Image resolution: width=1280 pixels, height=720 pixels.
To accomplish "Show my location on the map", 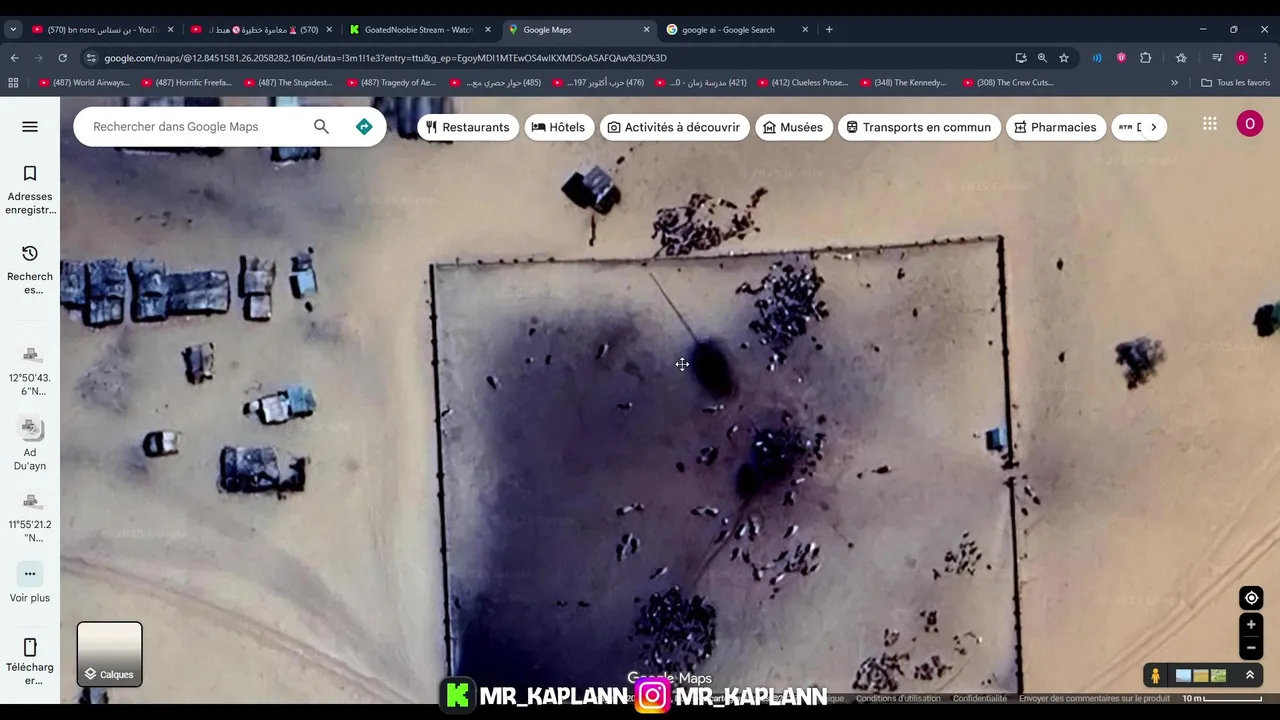I will pyautogui.click(x=1251, y=598).
